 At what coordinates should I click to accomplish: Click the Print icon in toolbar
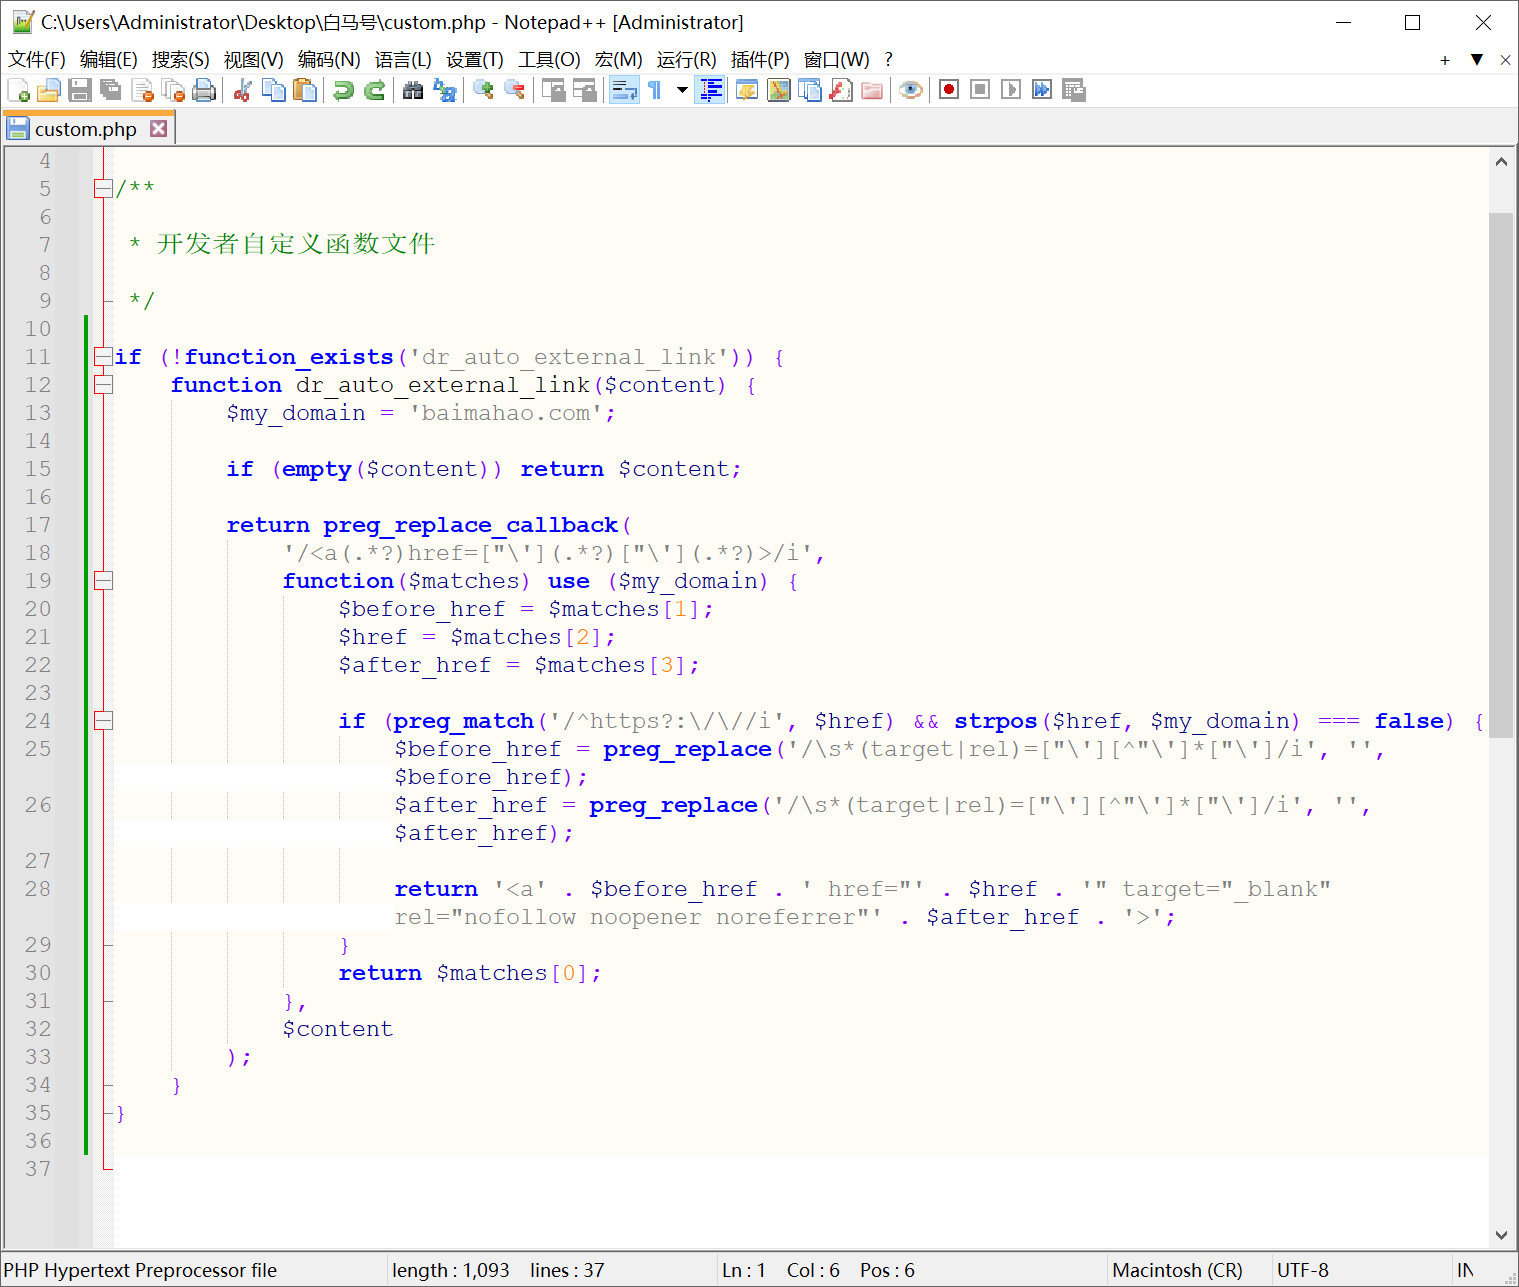tap(204, 90)
